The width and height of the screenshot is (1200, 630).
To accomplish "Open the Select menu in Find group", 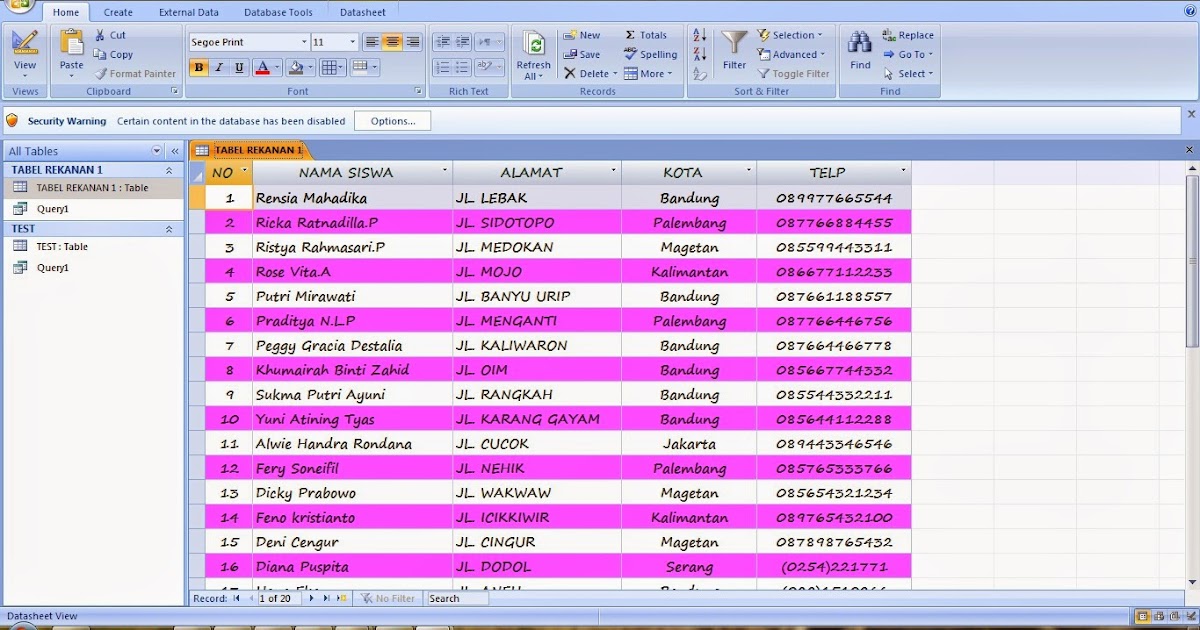I will click(x=908, y=74).
